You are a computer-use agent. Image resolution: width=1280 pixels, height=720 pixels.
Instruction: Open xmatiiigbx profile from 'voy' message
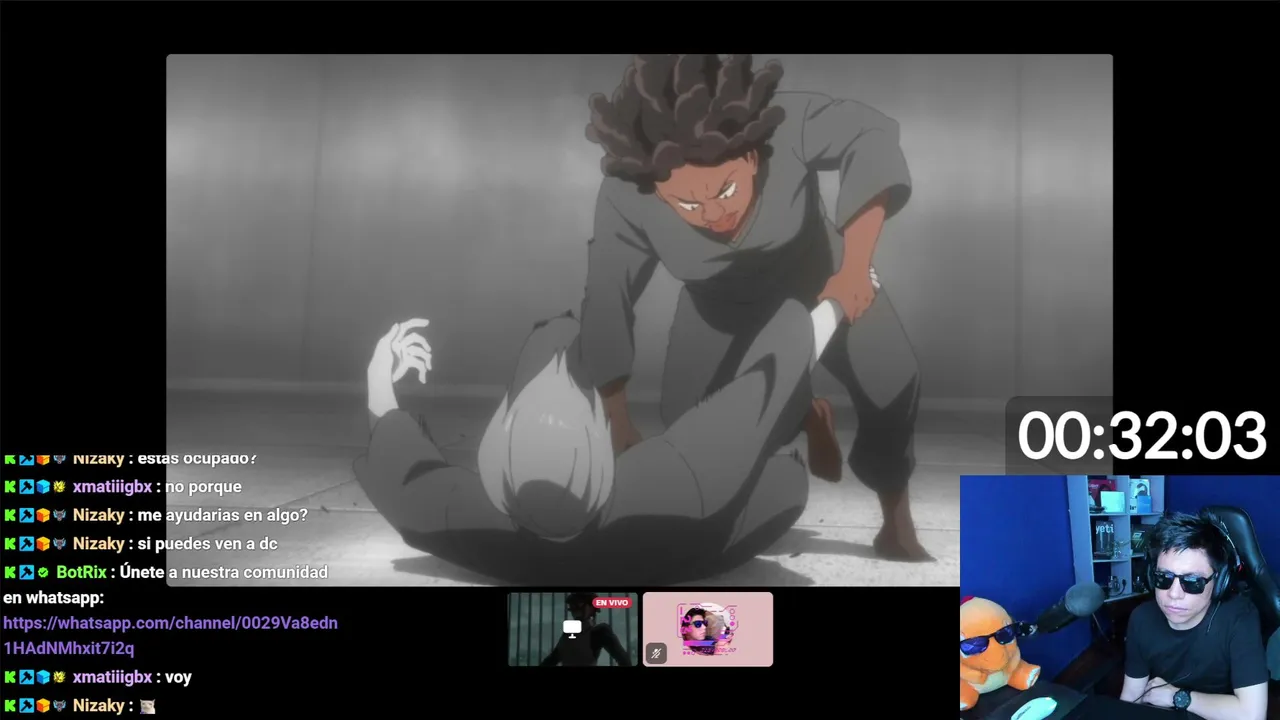(x=112, y=677)
